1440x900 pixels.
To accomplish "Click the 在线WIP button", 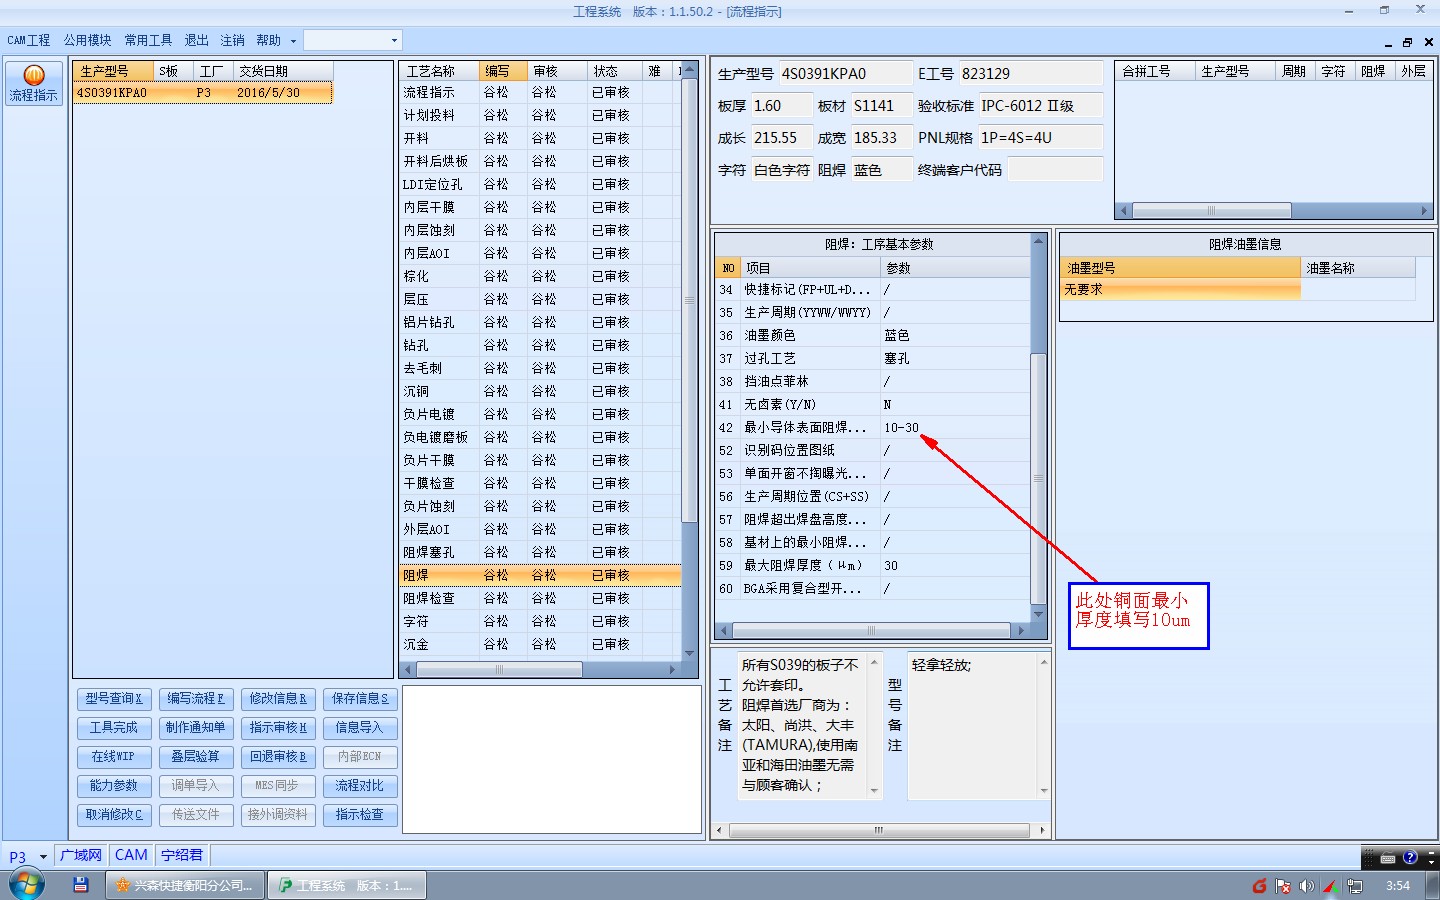I will click(x=114, y=756).
